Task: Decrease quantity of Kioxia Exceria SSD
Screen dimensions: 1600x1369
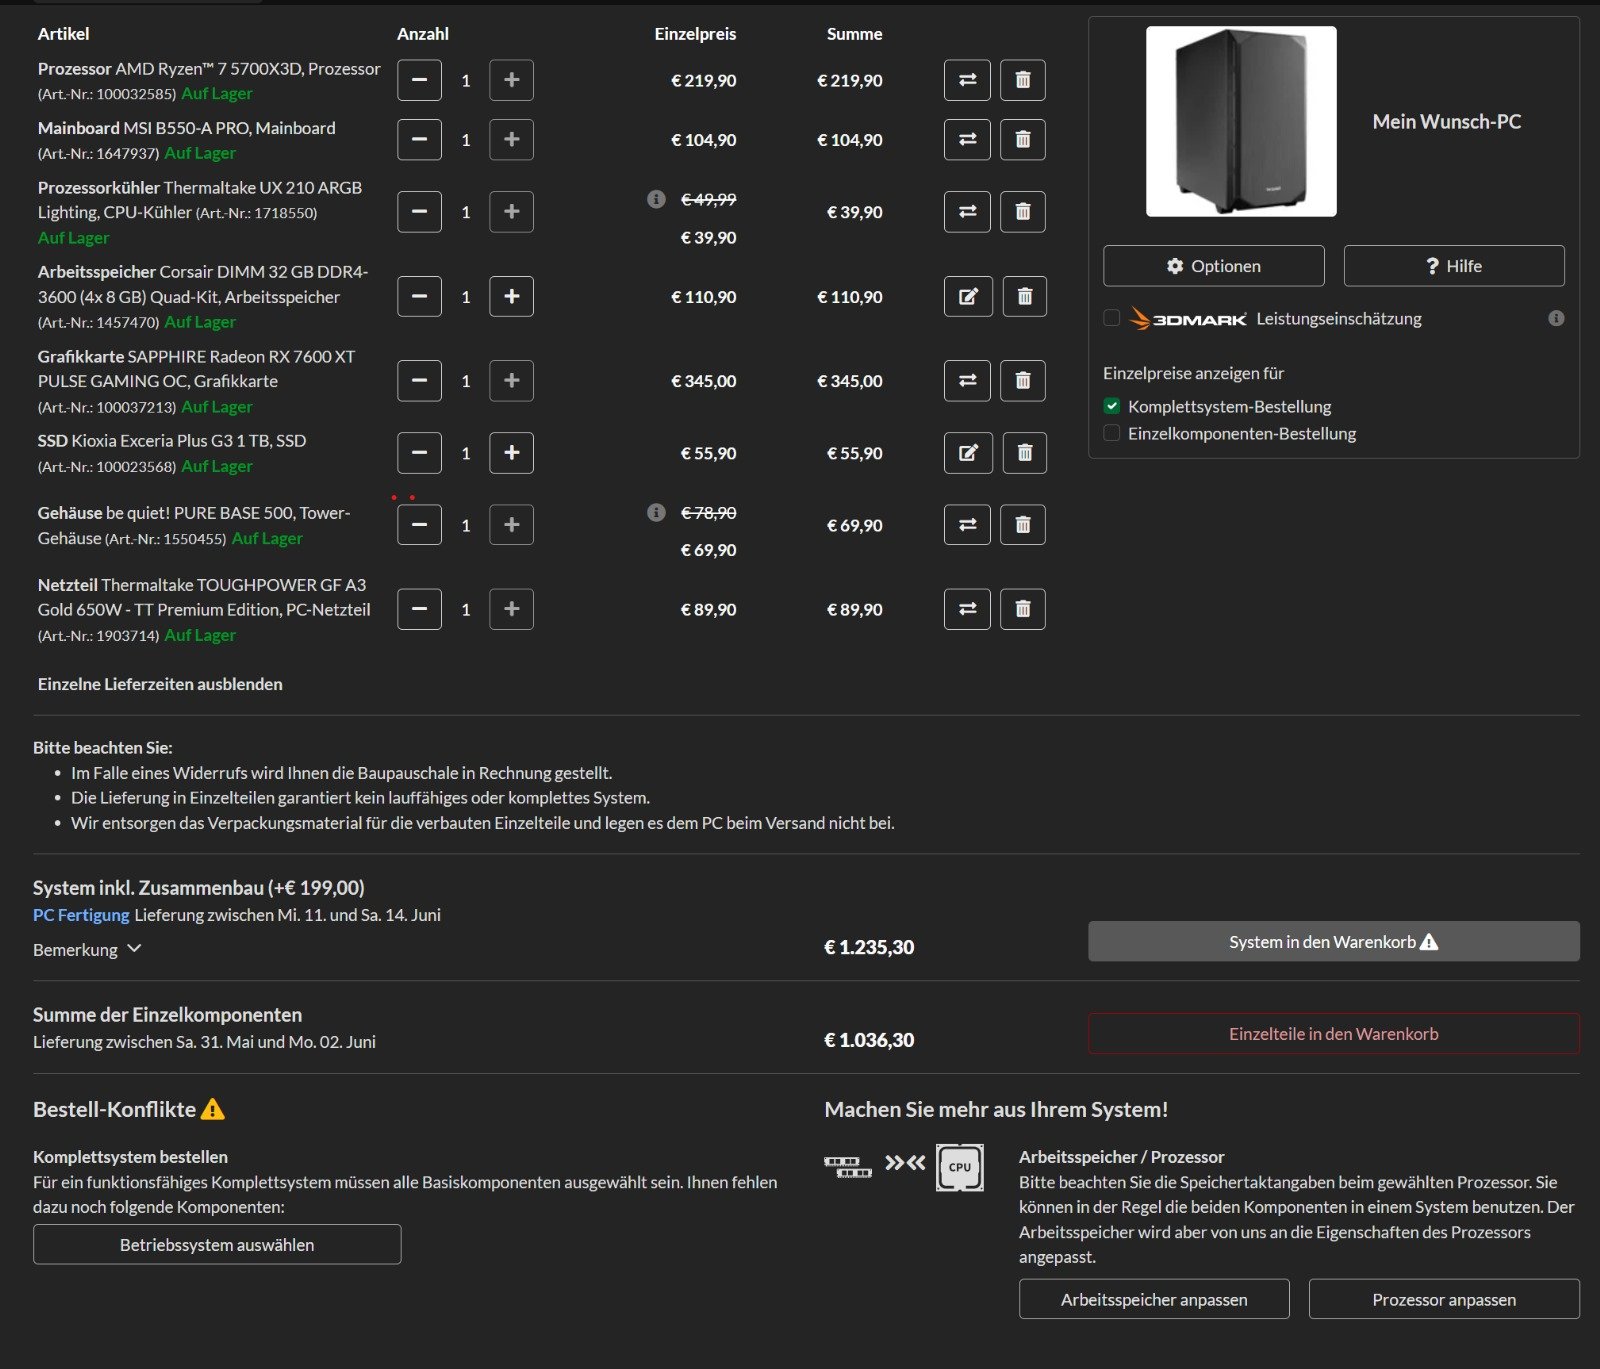Action: pos(419,453)
